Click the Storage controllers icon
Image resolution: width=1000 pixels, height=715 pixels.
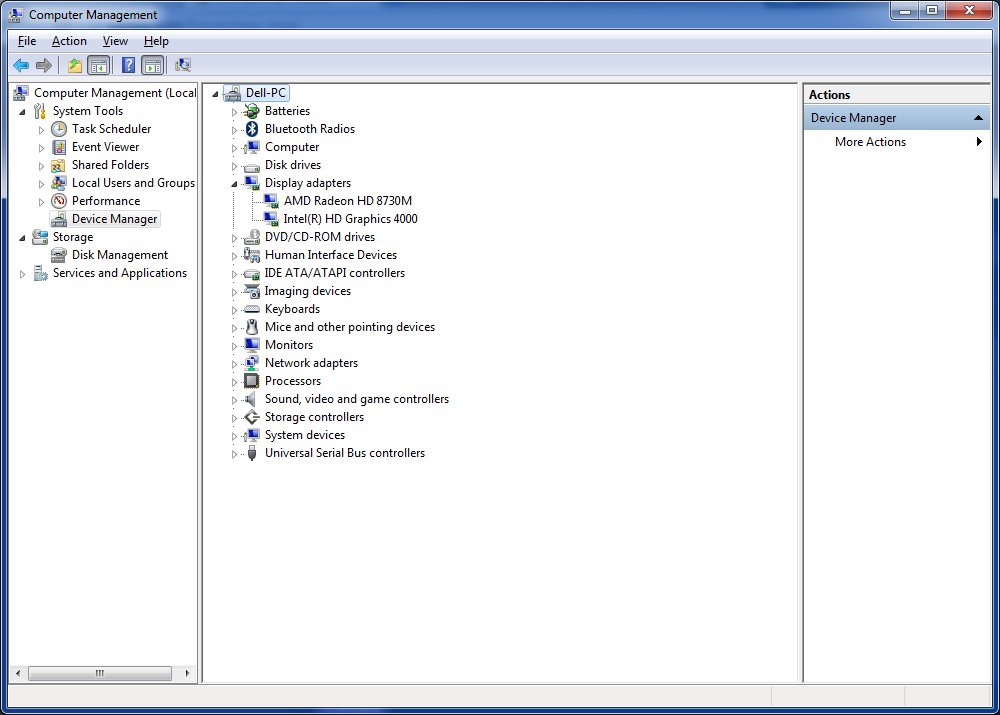click(252, 417)
